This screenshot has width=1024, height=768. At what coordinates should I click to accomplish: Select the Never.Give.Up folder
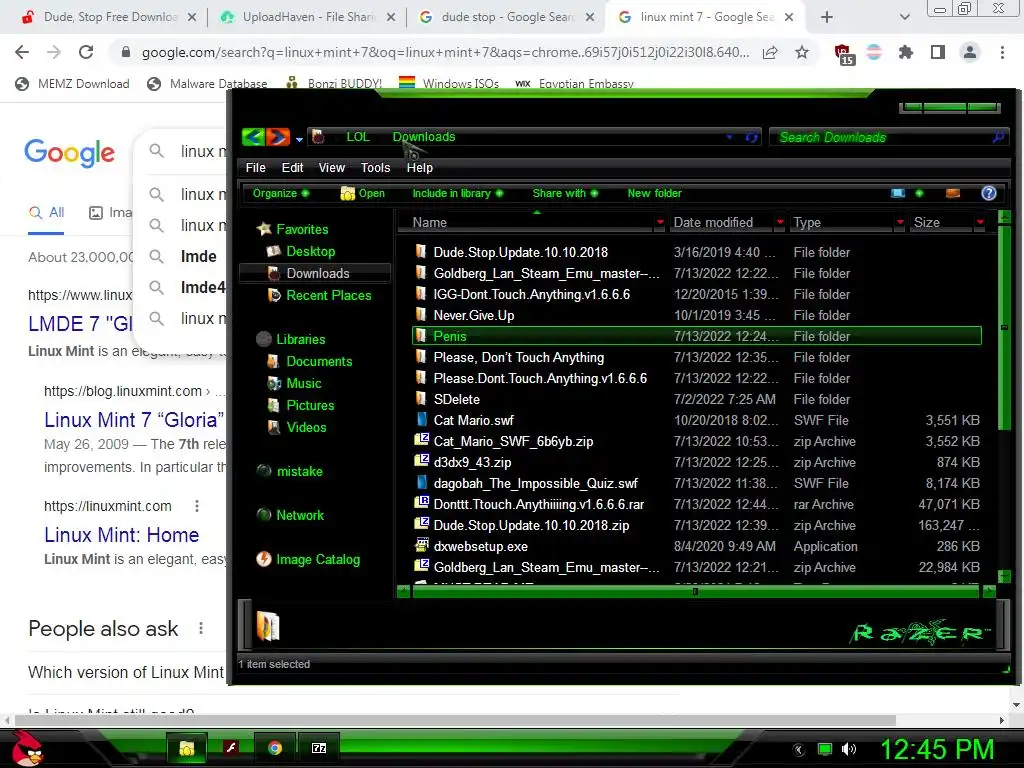click(x=473, y=315)
